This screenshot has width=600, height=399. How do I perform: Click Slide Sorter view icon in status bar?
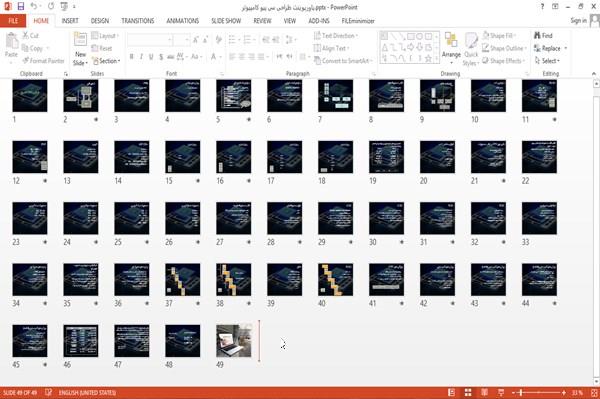click(468, 392)
